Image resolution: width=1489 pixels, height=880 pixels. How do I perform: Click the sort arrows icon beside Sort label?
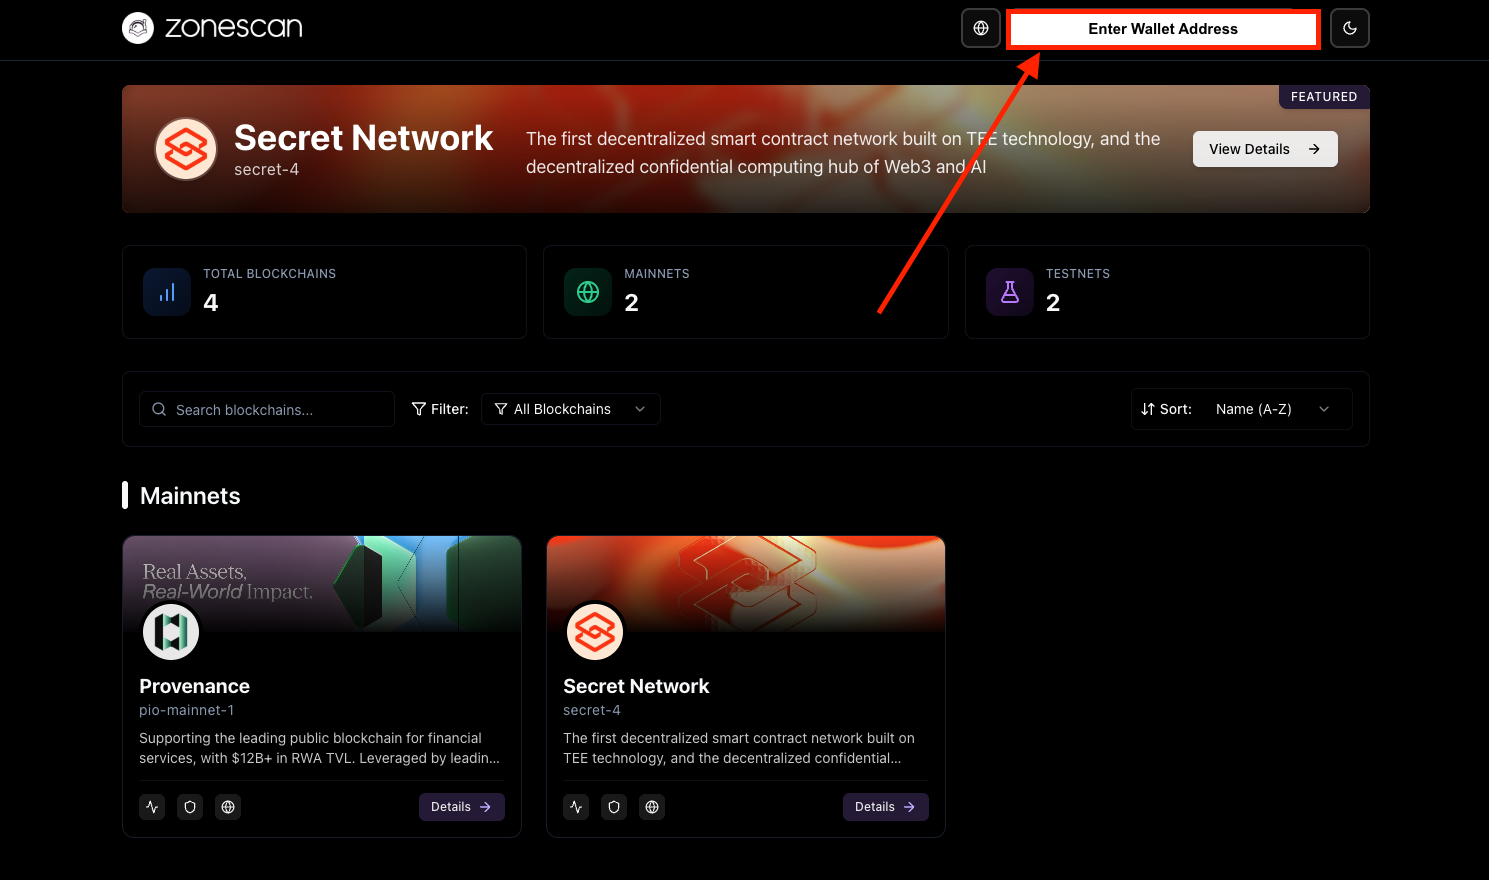[x=1148, y=409]
